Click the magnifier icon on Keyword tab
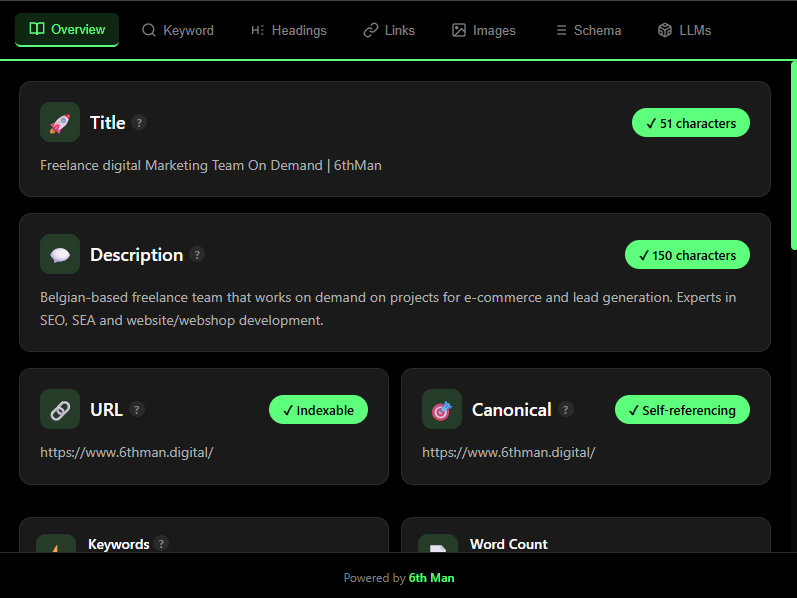797x598 pixels. point(148,30)
